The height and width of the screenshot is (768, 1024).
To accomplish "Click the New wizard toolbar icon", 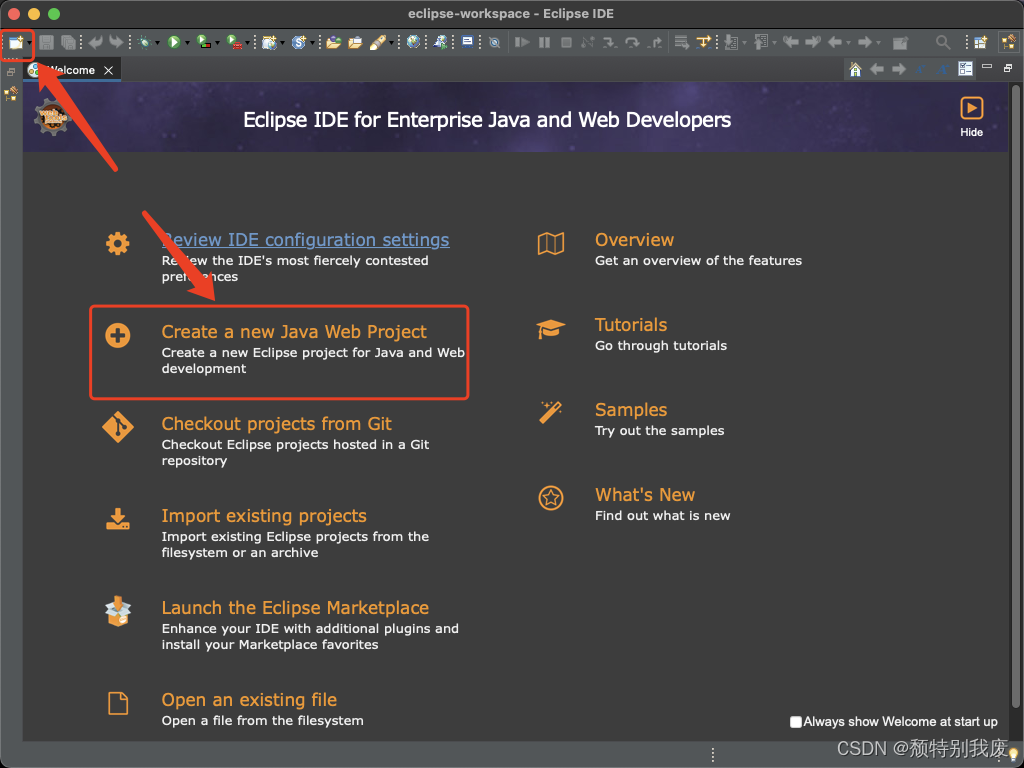I will (x=15, y=43).
